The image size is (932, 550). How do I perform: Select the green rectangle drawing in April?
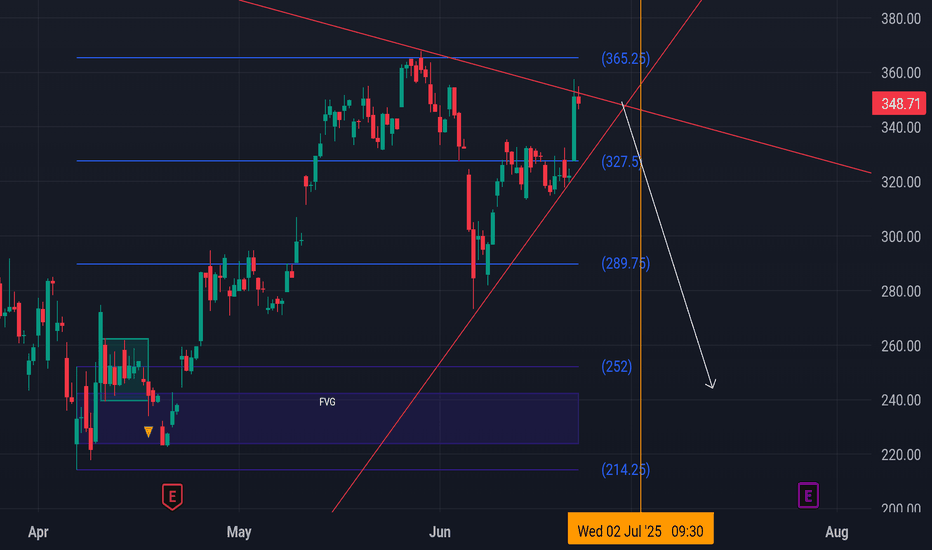[x=125, y=369]
